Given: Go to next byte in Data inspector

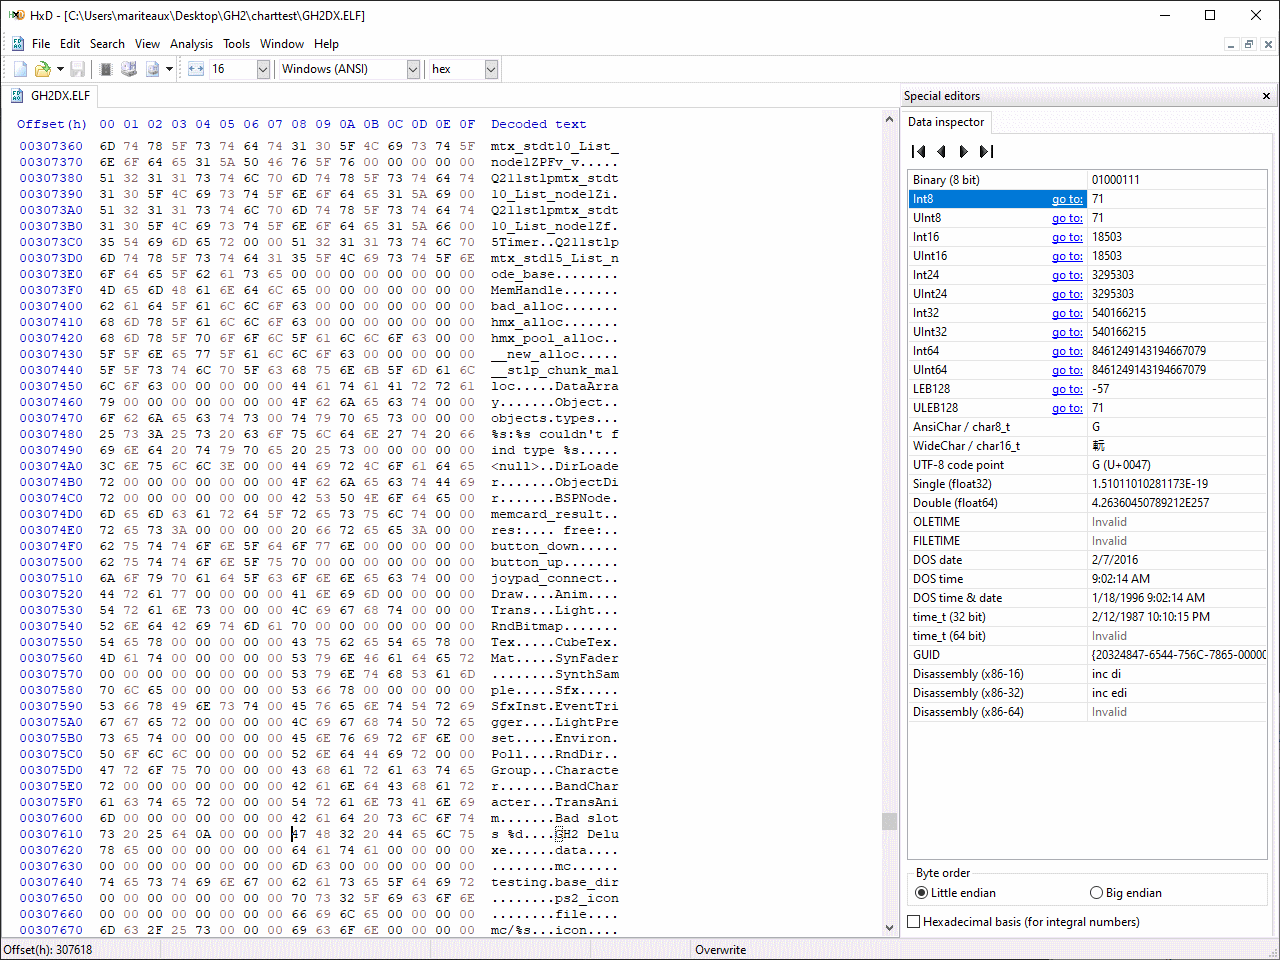Looking at the screenshot, I should pos(963,152).
